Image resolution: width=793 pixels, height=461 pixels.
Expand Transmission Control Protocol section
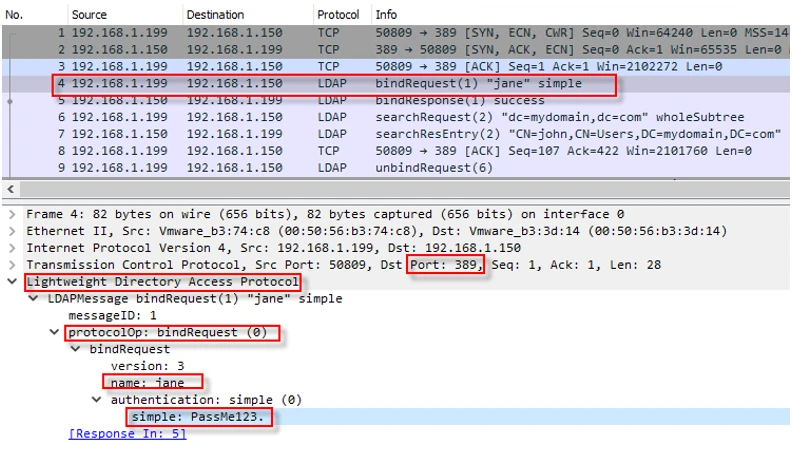[x=12, y=265]
